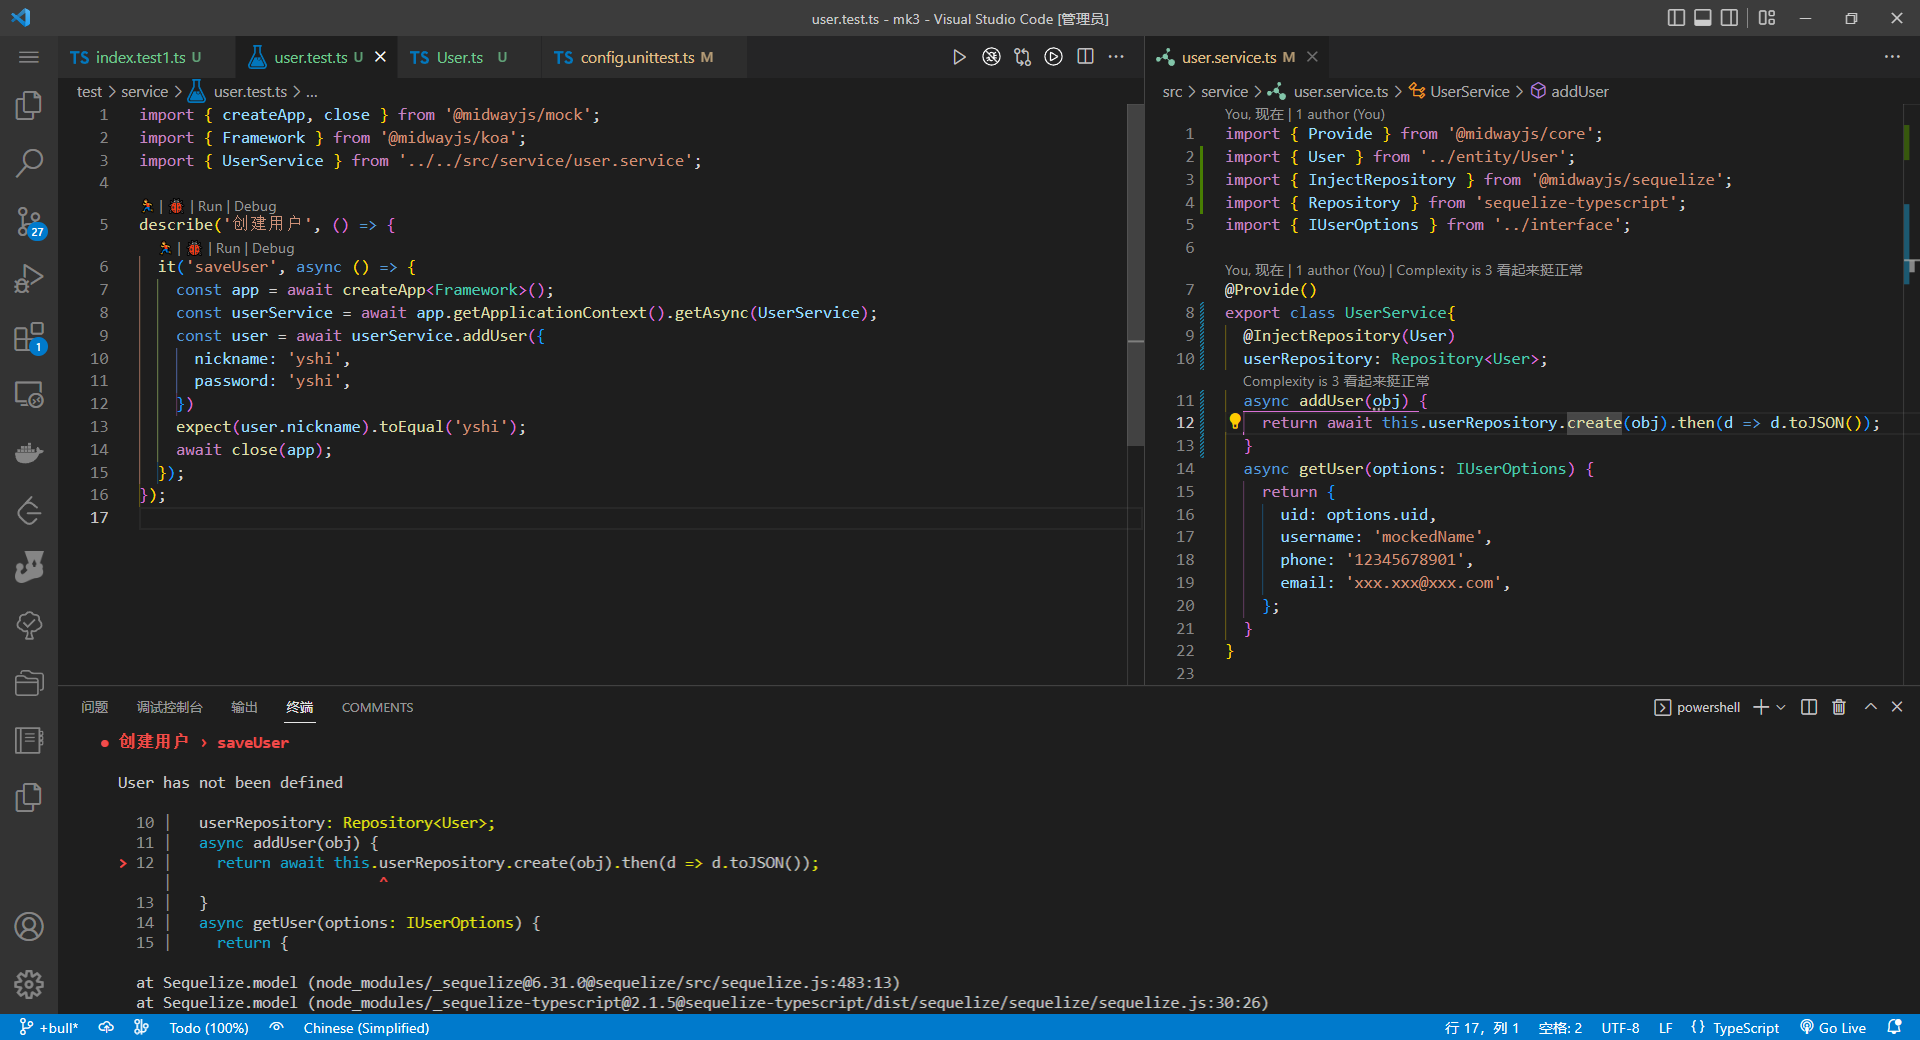This screenshot has height=1040, width=1920.
Task: Open the left editor's More Actions menu
Action: [1116, 57]
